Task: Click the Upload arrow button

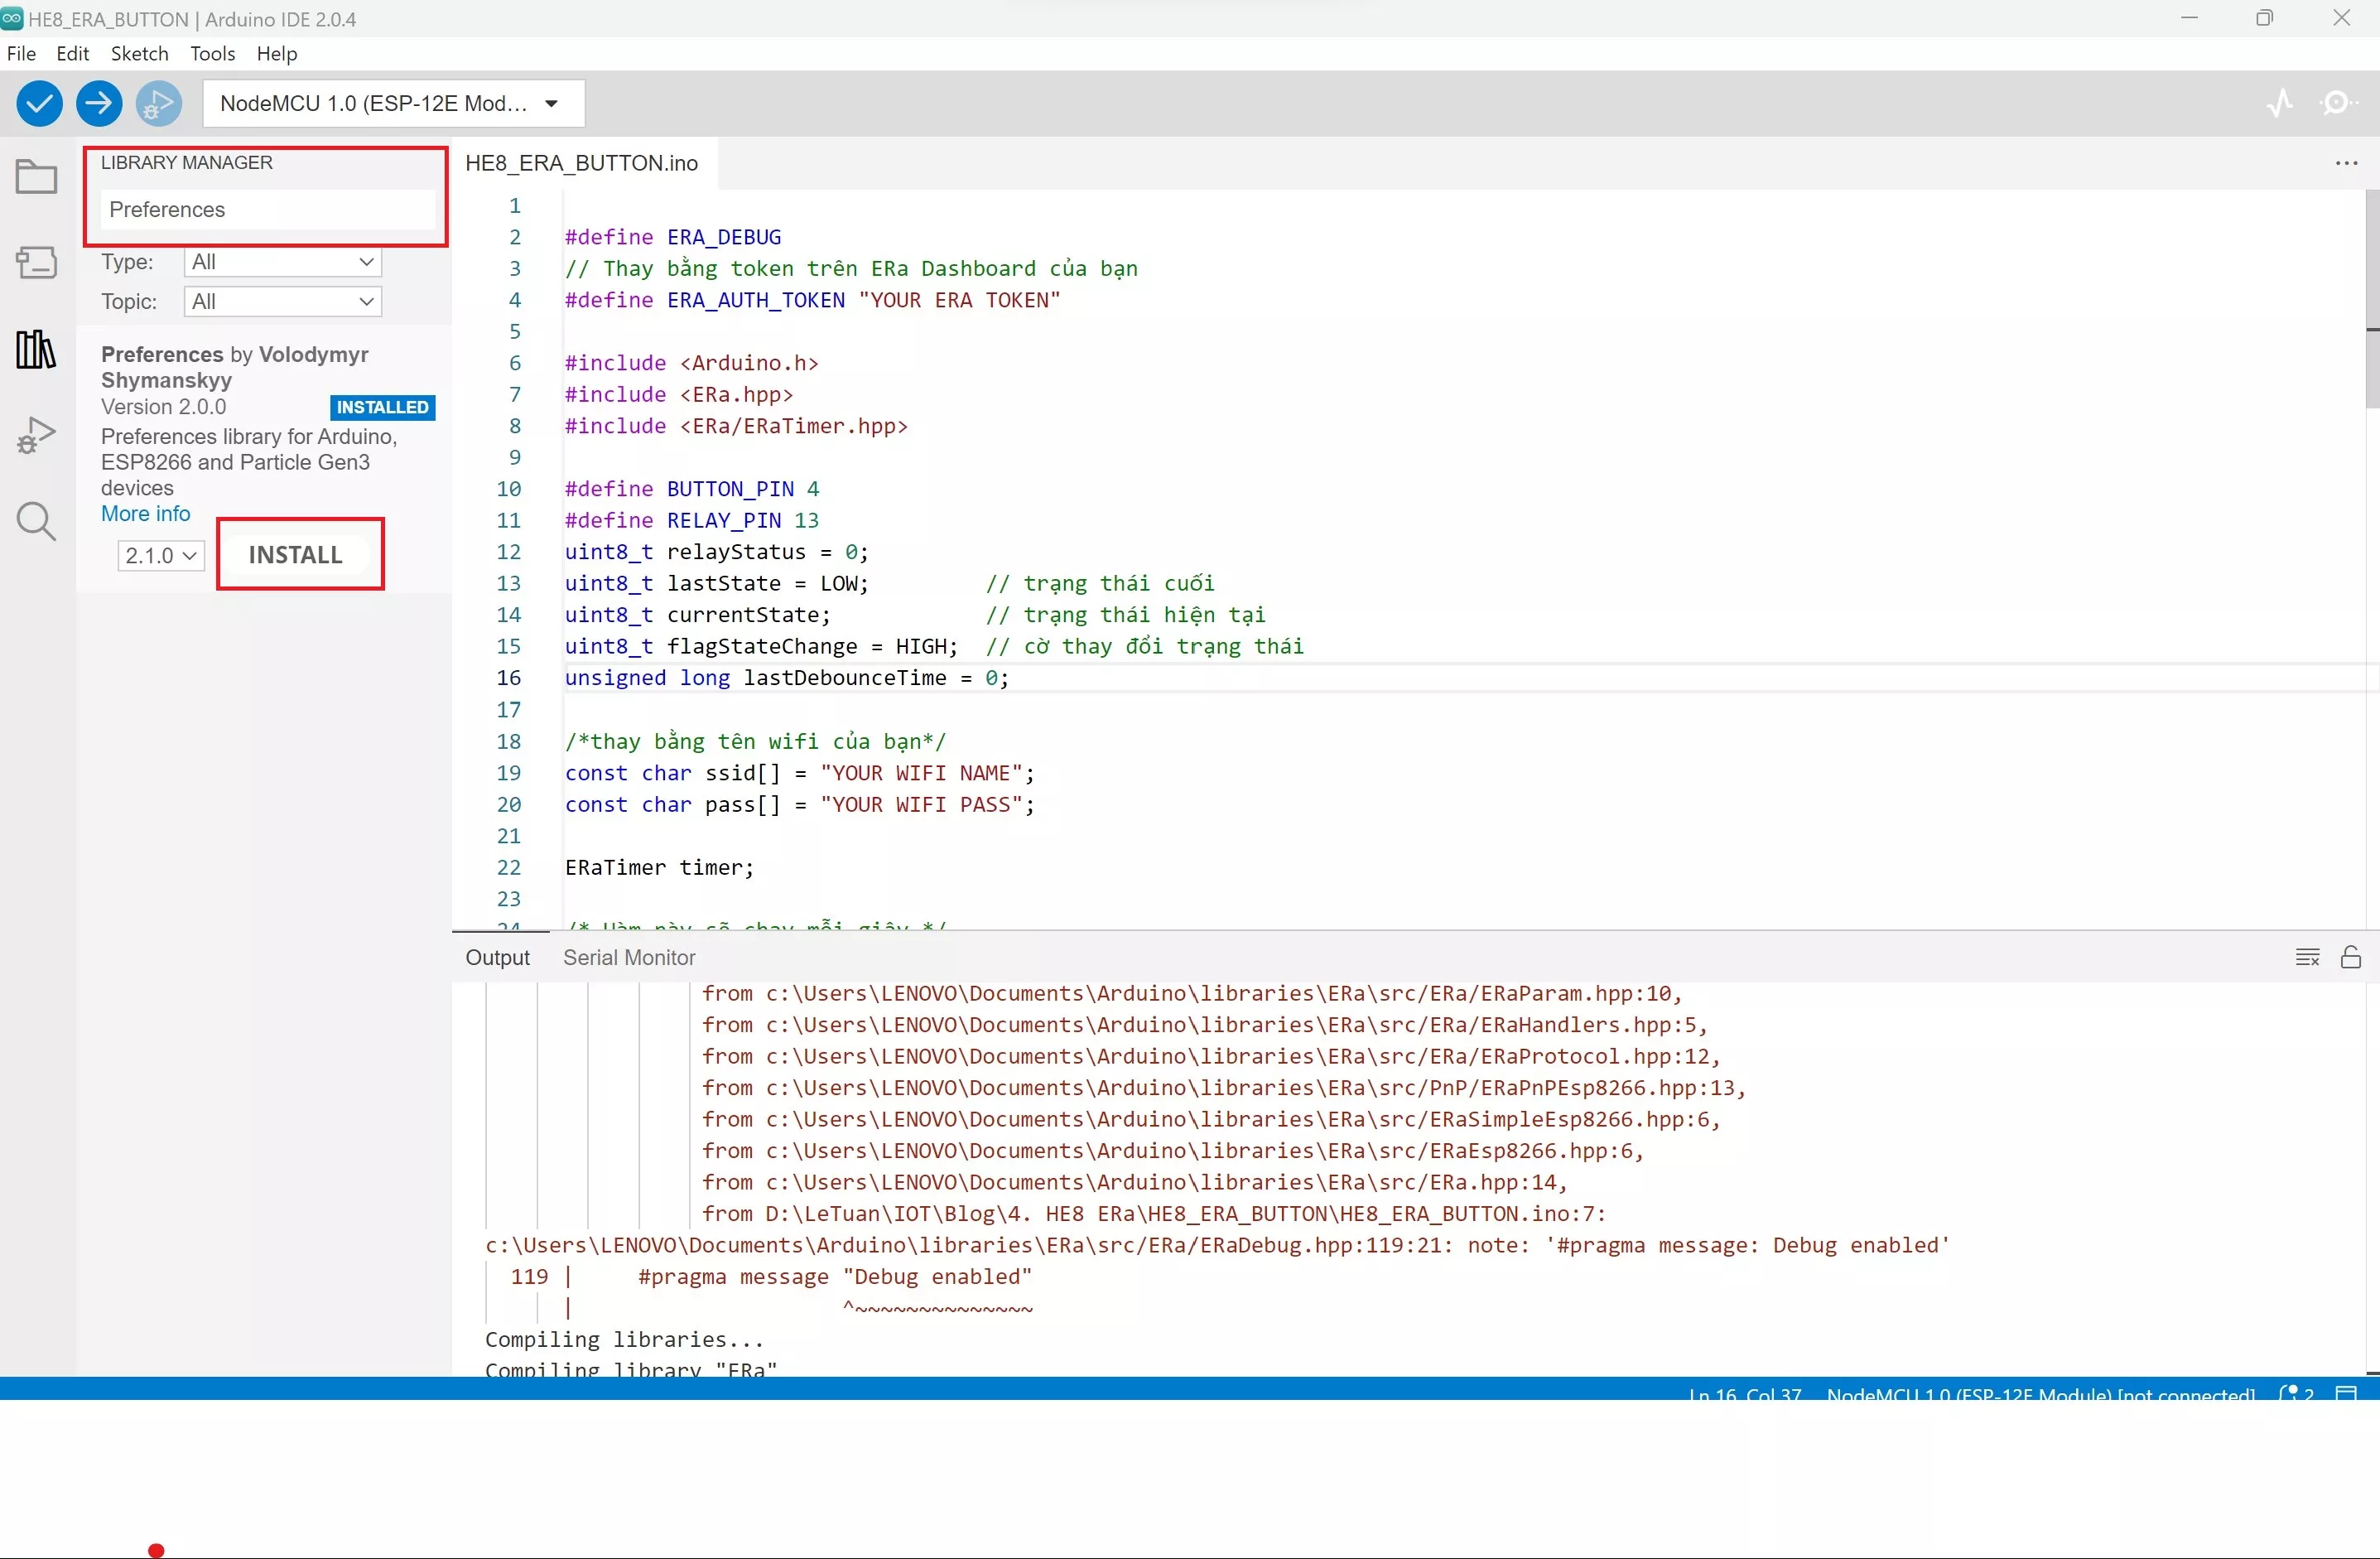Action: [99, 103]
